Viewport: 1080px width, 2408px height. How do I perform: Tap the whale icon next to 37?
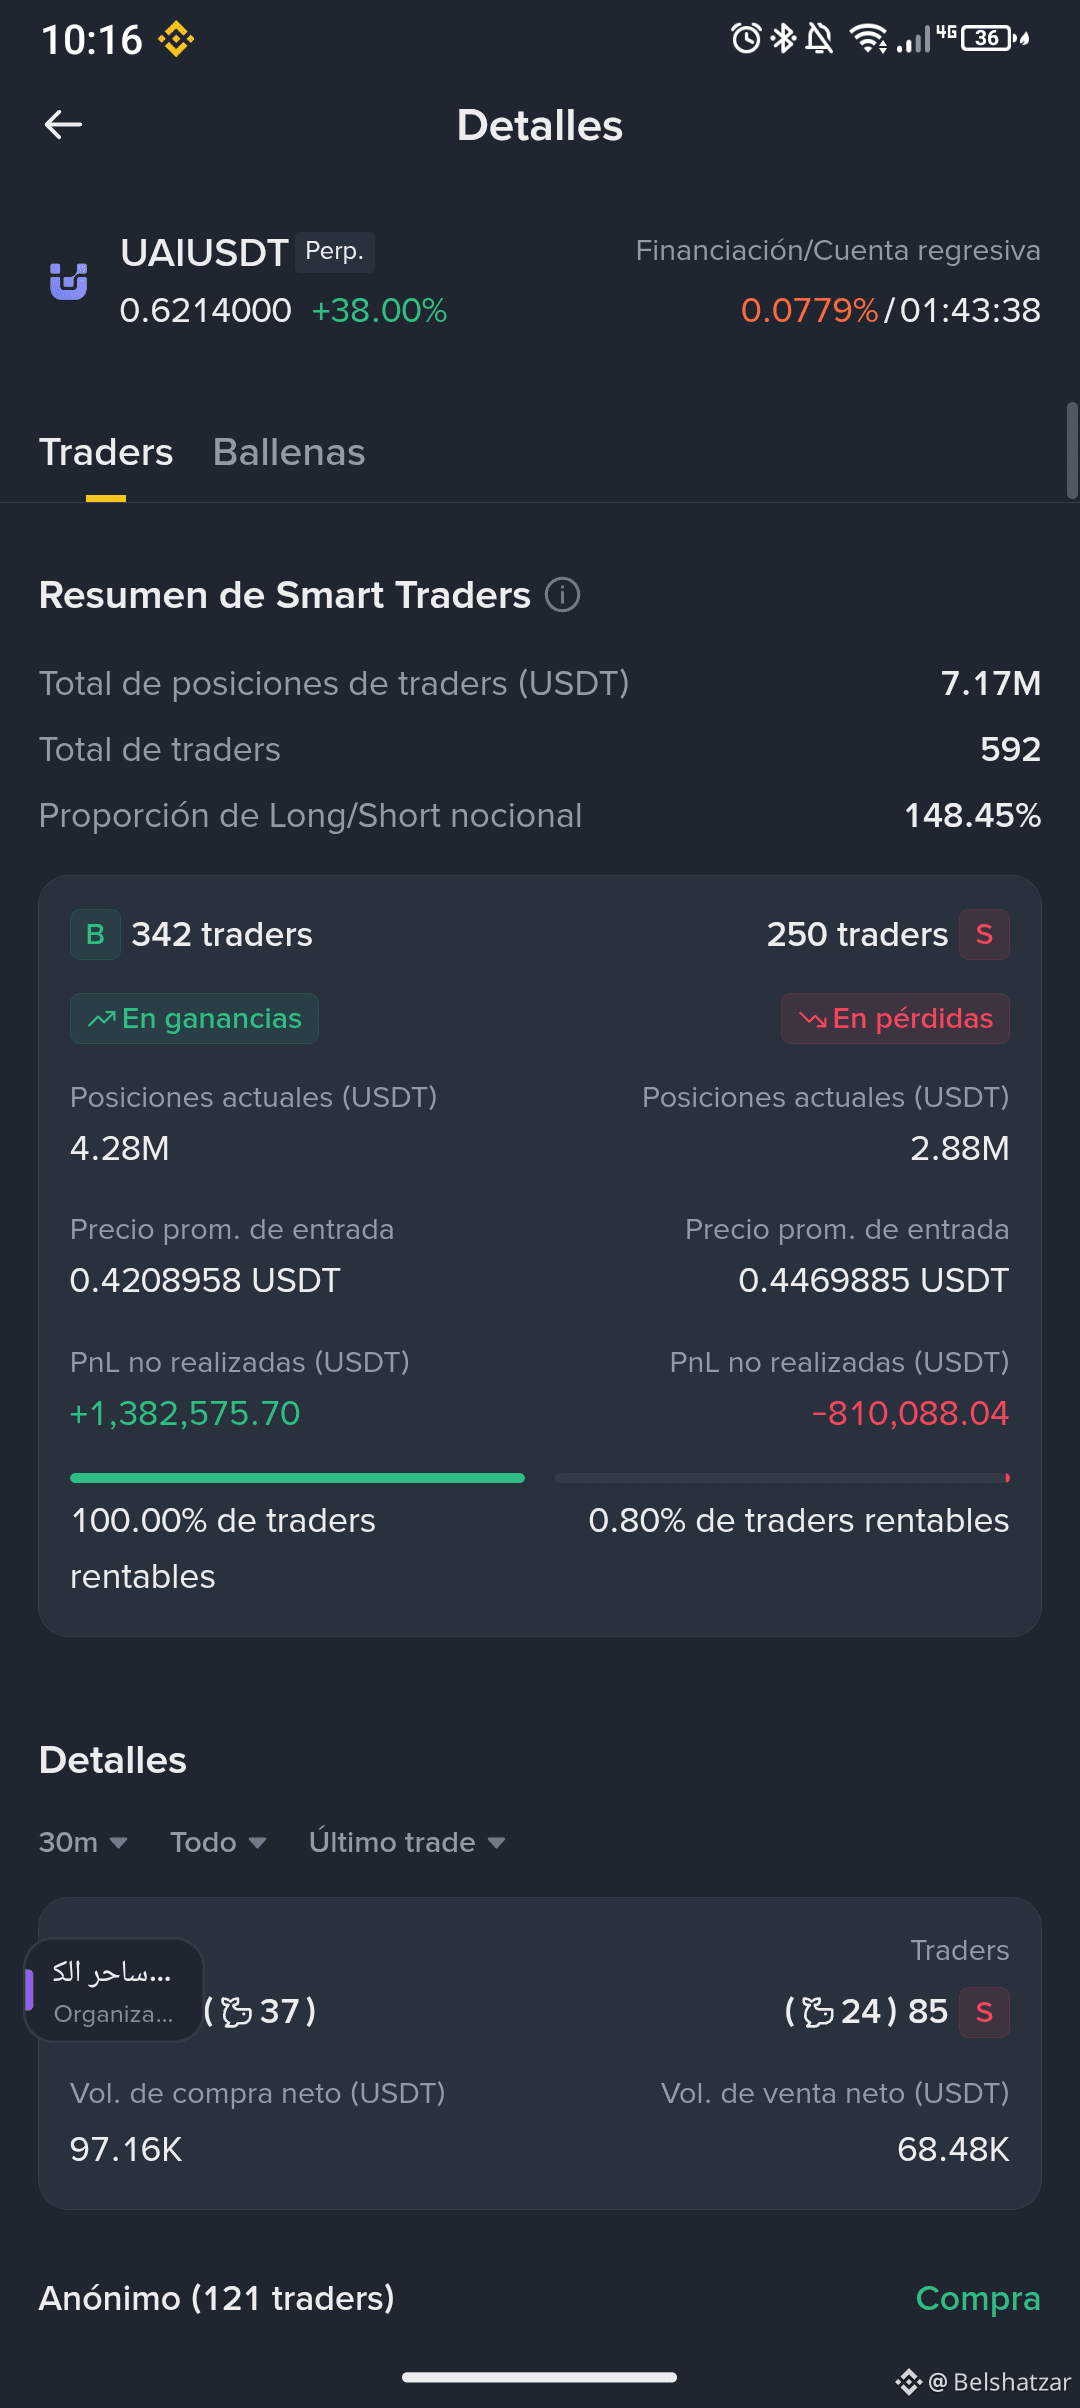pyautogui.click(x=236, y=2011)
